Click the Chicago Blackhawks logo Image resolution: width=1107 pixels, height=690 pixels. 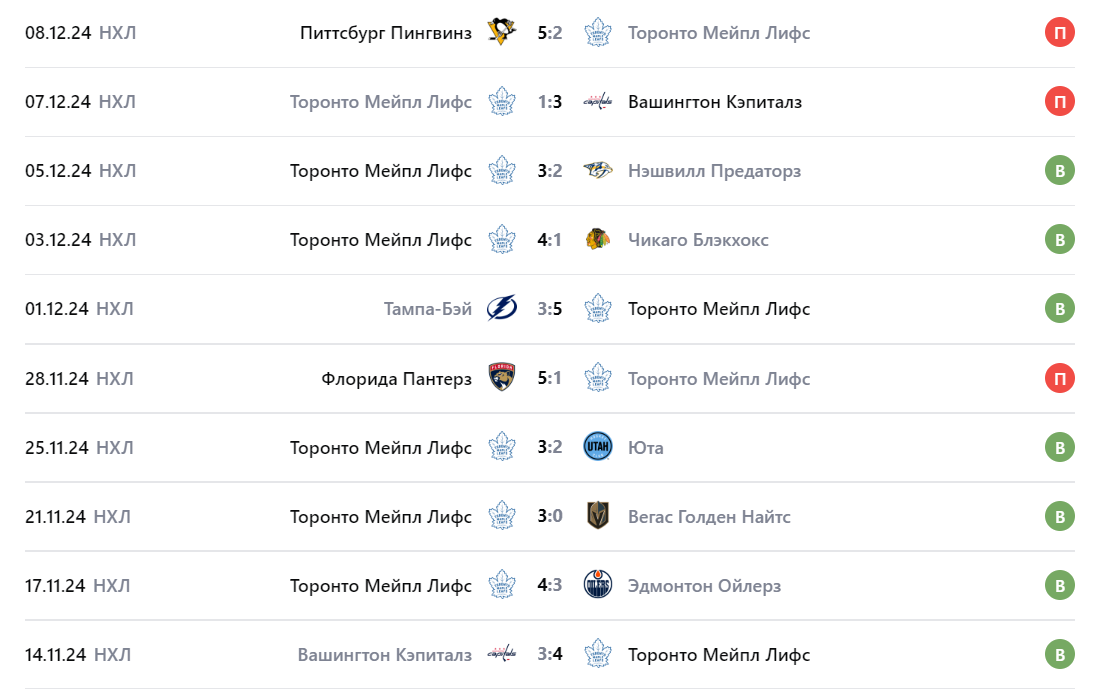coord(598,239)
